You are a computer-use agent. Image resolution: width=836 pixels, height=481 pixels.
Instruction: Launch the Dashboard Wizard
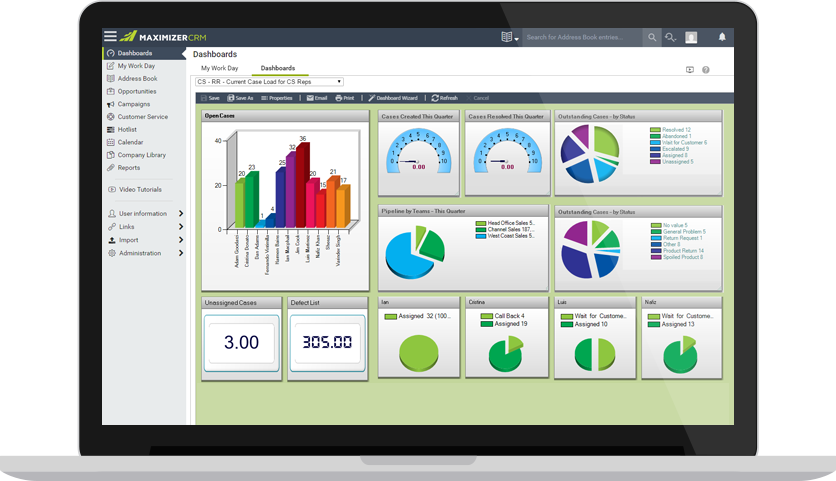pyautogui.click(x=393, y=98)
